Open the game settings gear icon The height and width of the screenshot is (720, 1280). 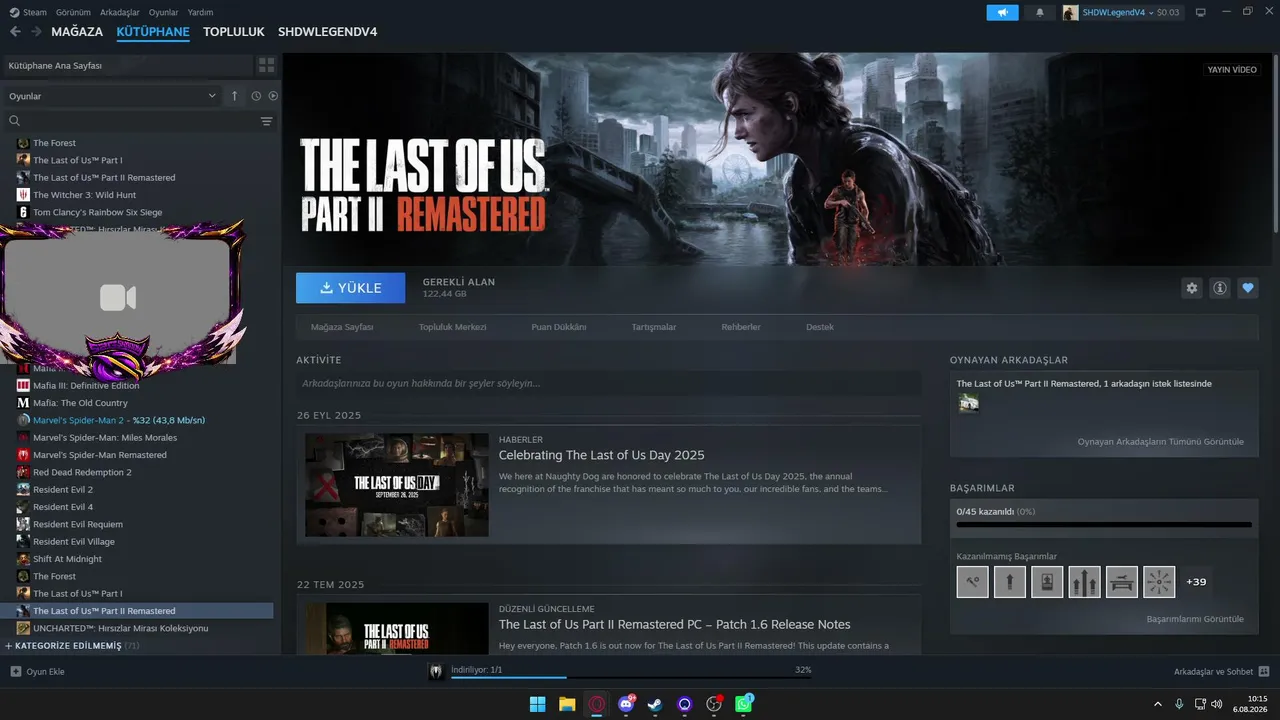[1192, 288]
